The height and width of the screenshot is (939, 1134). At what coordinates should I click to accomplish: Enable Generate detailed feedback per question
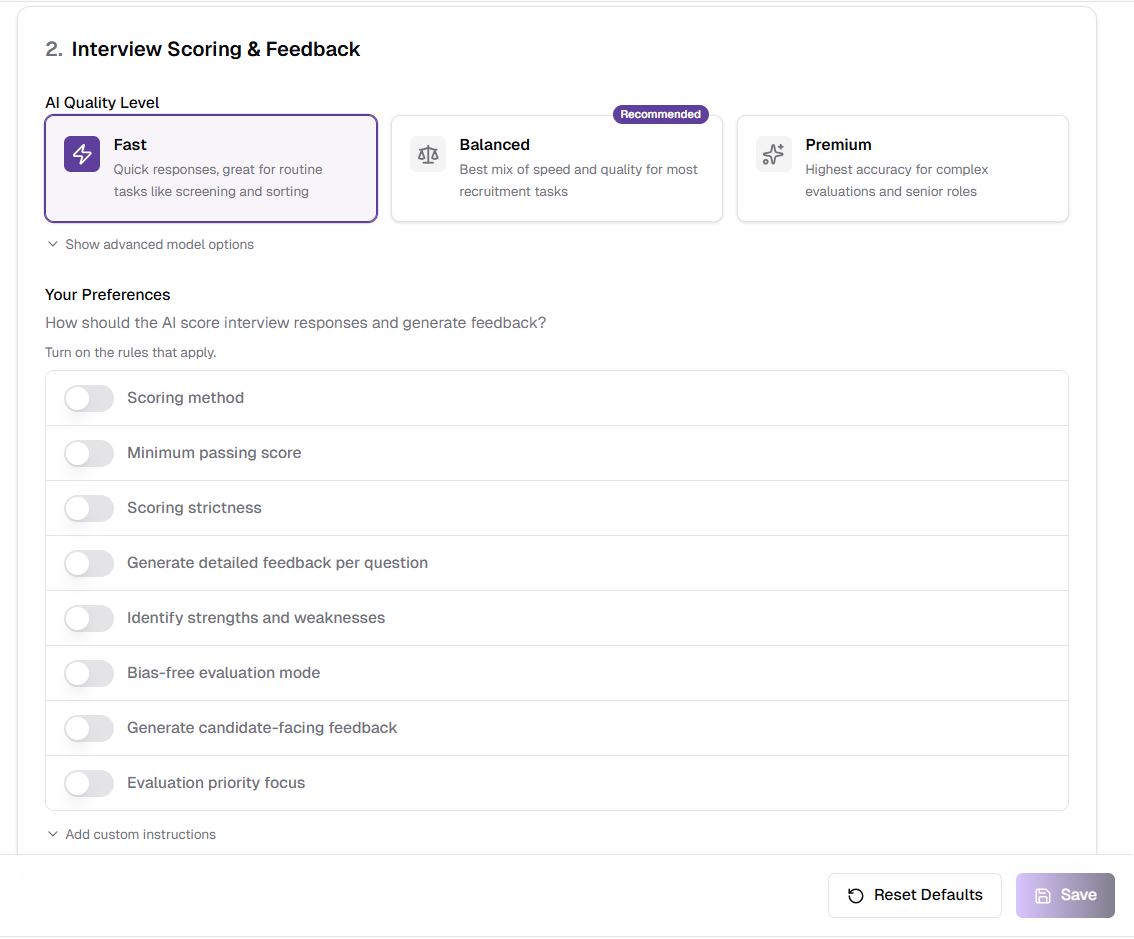(x=90, y=564)
